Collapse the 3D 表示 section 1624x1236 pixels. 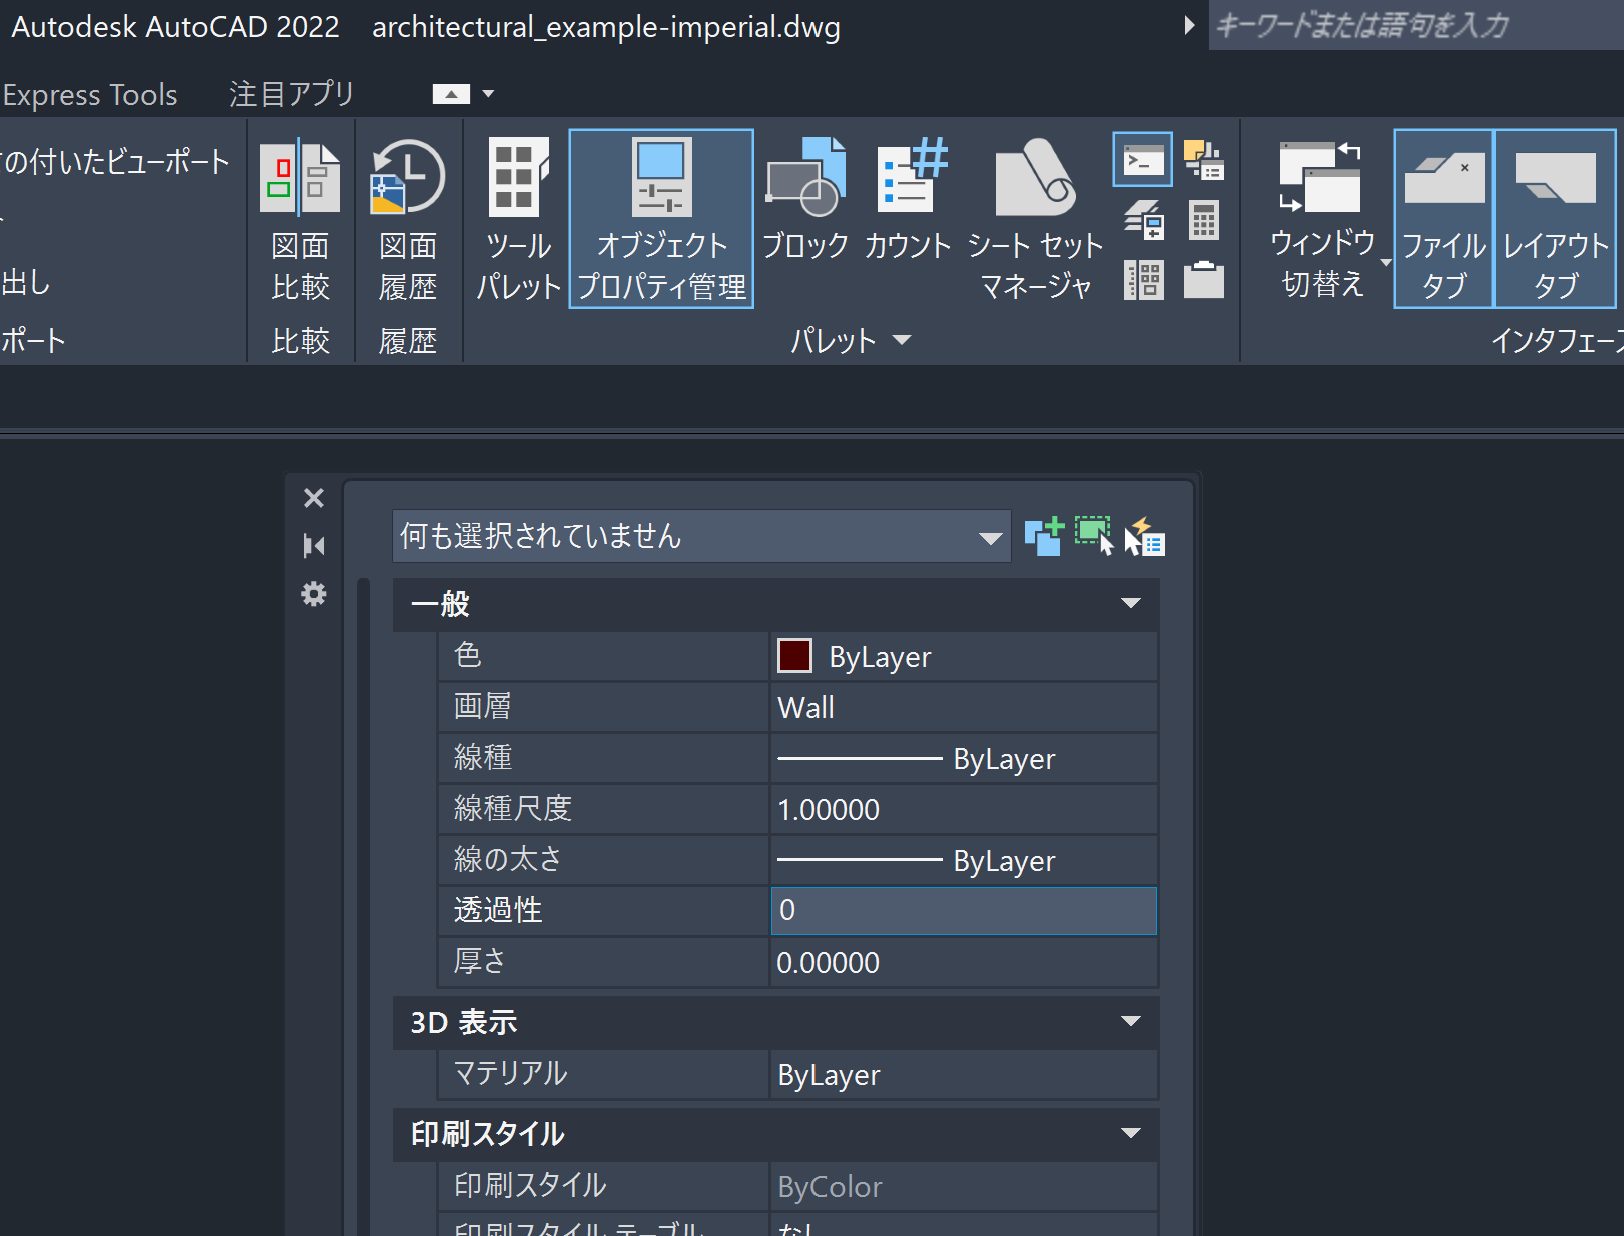1131,1021
